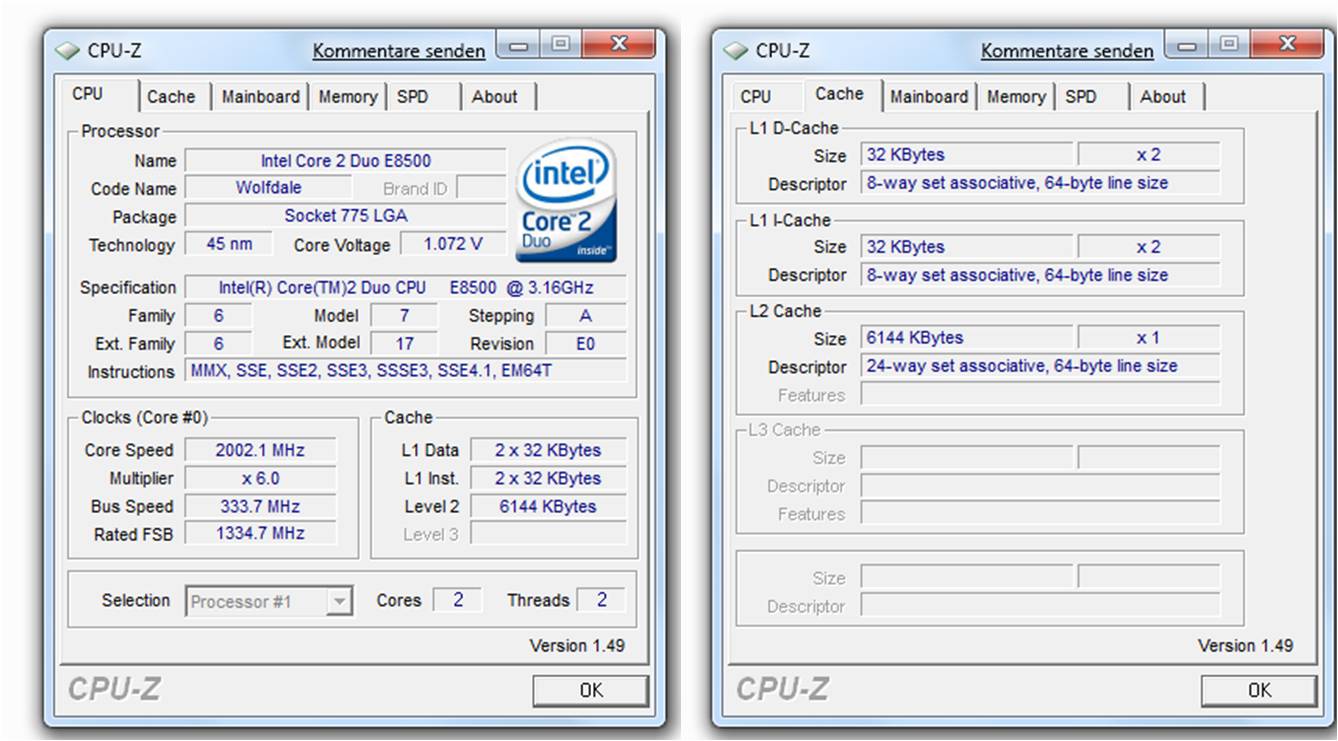This screenshot has height=741, width=1338.
Task: Click the Multiplier value x 6.0
Action: point(261,478)
